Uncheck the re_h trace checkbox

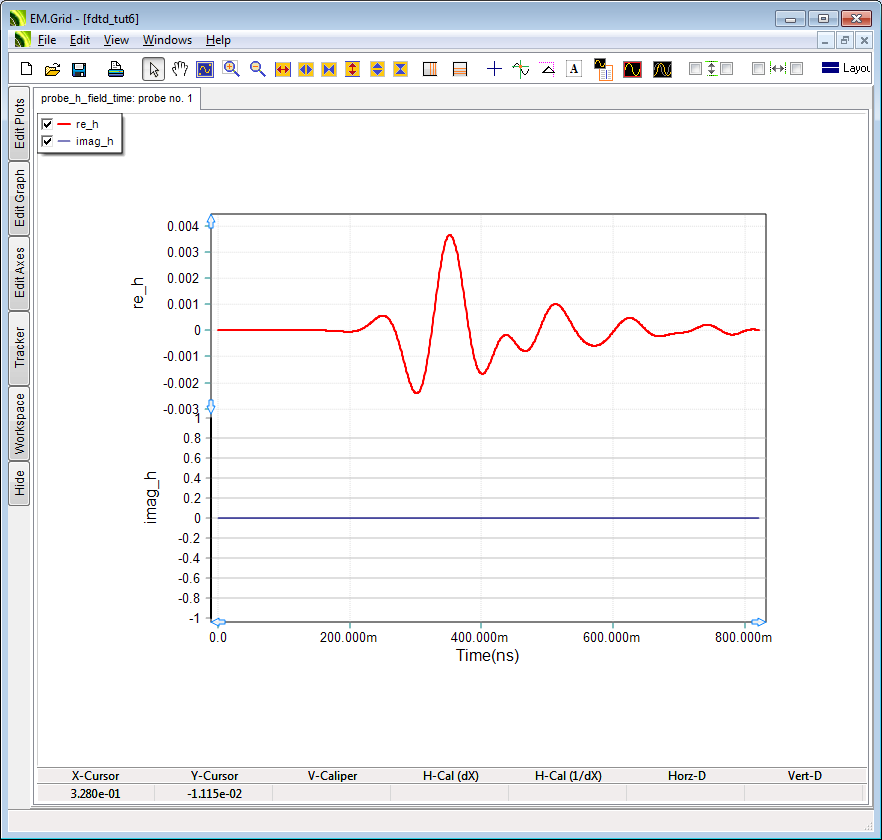point(47,124)
